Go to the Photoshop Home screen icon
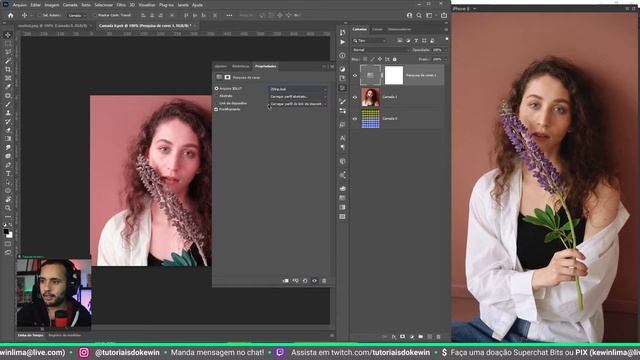The image size is (640, 360). click(11, 15)
